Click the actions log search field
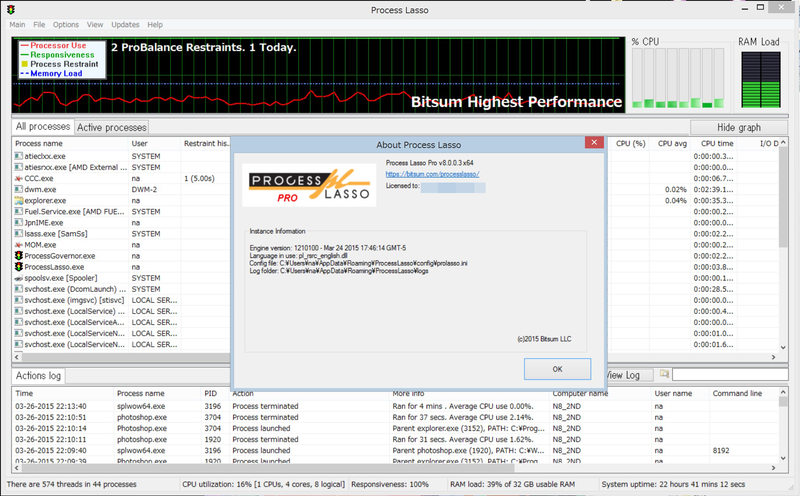800x496 pixels. 730,375
